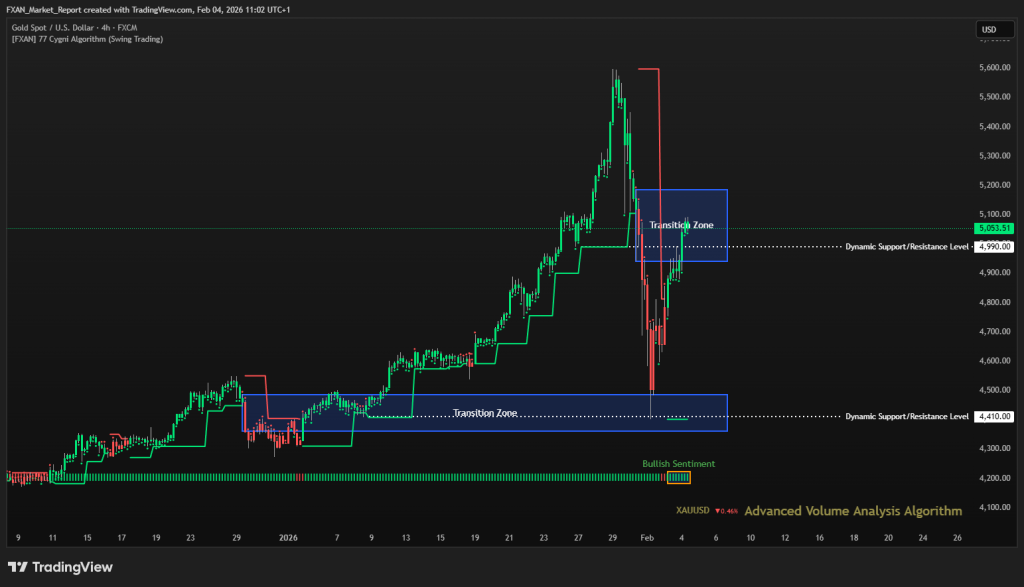The height and width of the screenshot is (587, 1024).
Task: Click the red negative percent change indicator
Action: (x=726, y=511)
